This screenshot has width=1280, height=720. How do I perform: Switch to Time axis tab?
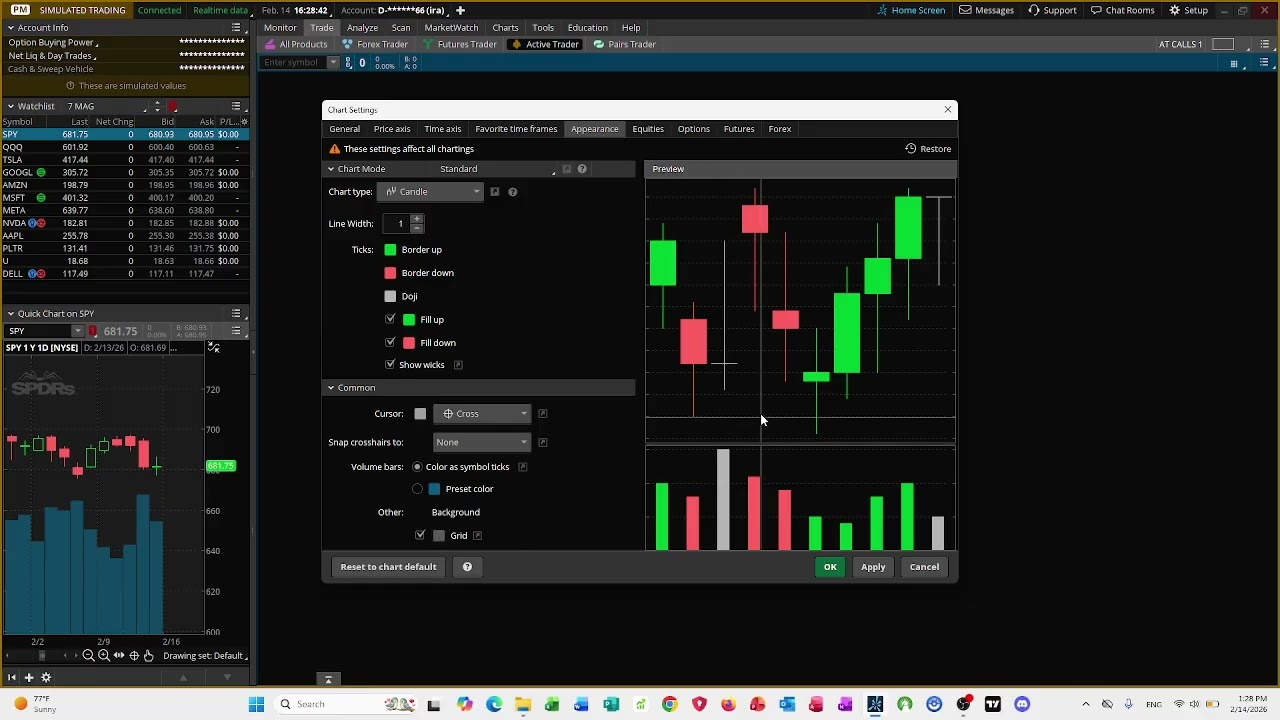point(442,129)
